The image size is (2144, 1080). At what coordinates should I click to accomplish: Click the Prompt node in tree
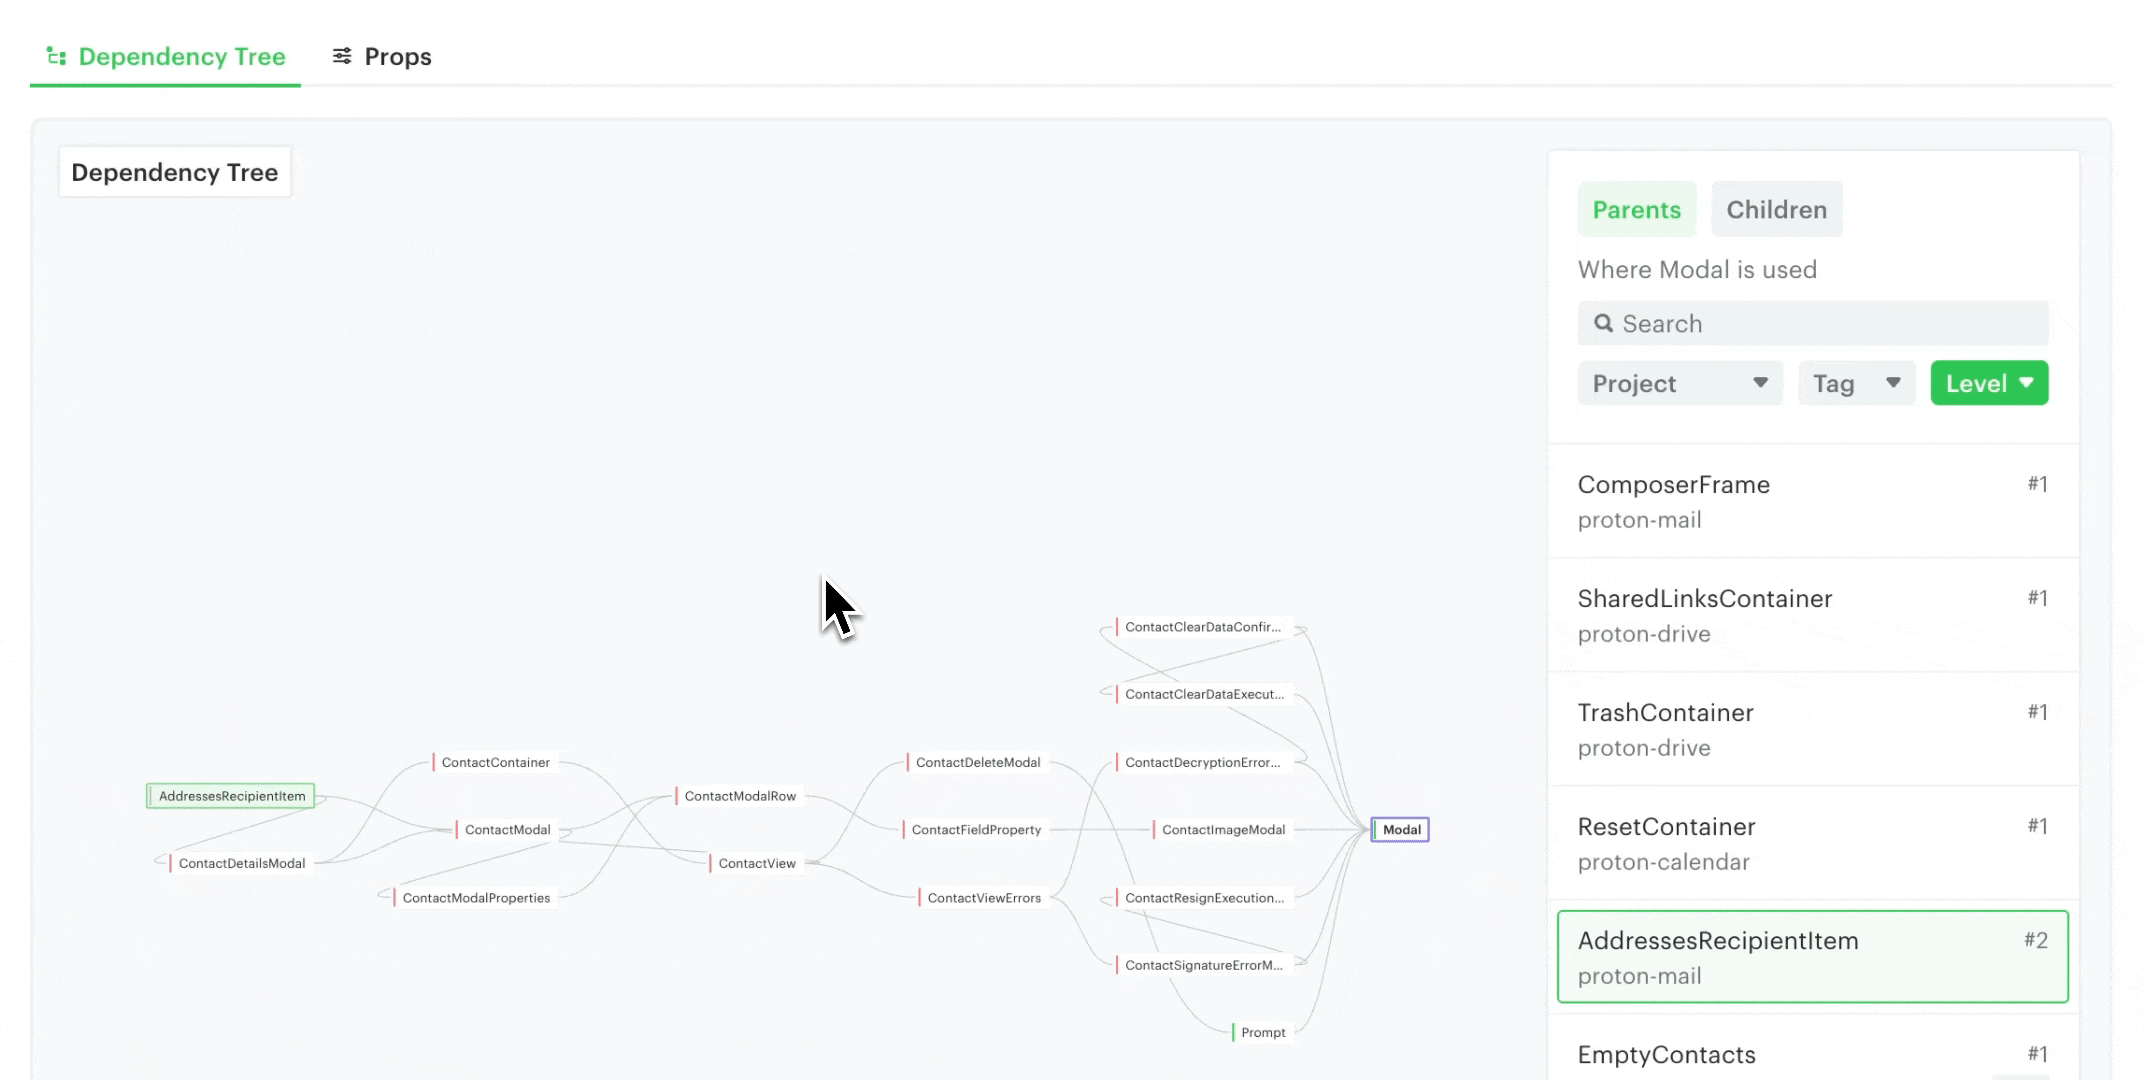click(1262, 1033)
